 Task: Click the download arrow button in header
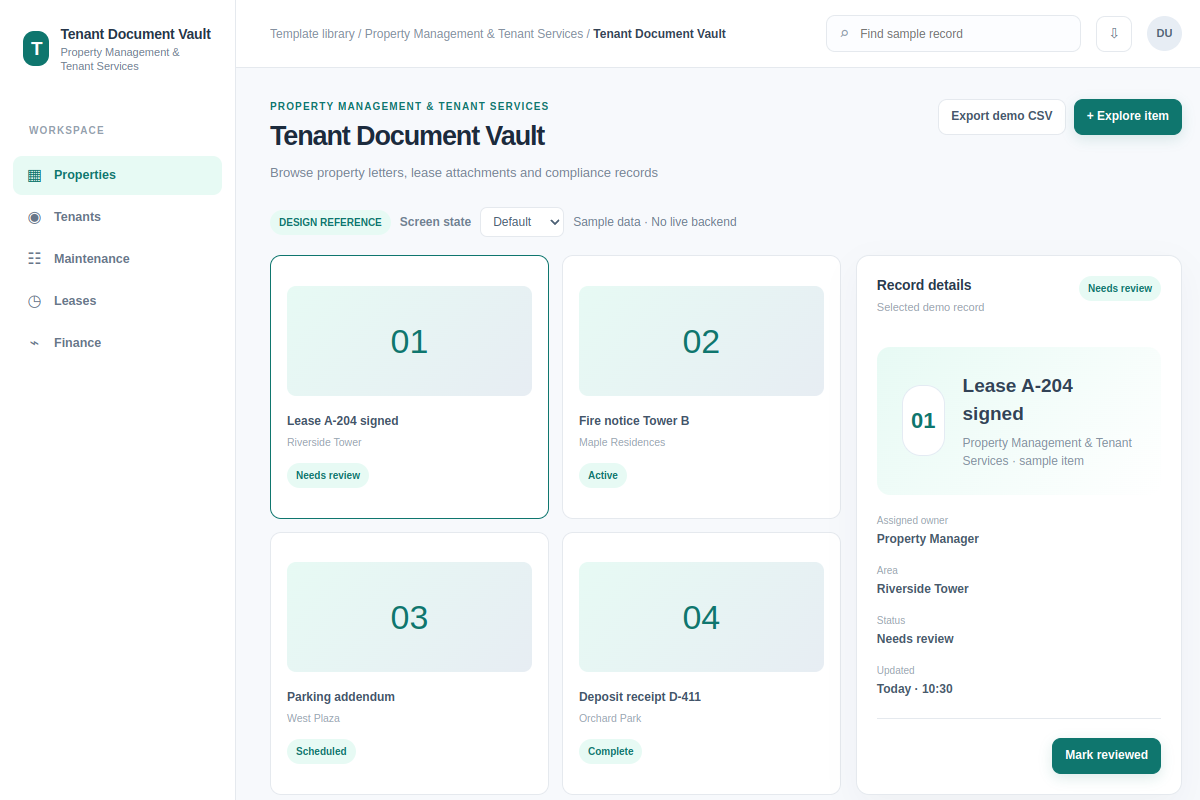coord(1114,33)
